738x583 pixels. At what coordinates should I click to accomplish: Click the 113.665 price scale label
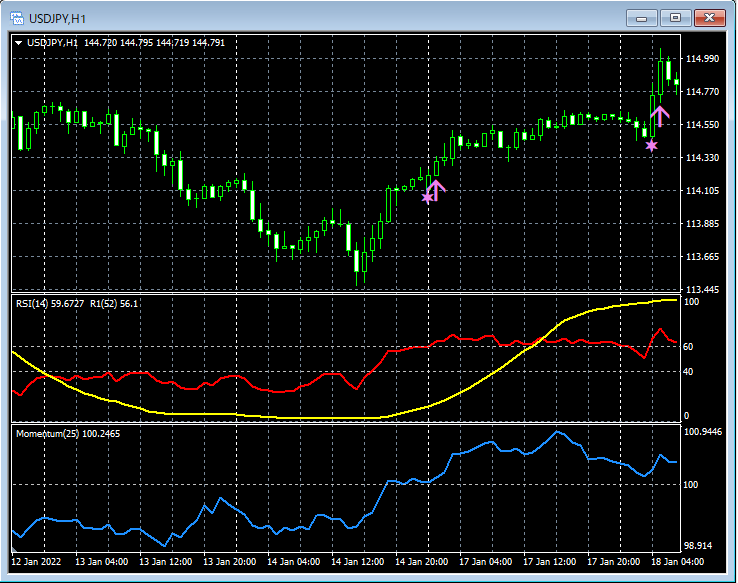(702, 256)
